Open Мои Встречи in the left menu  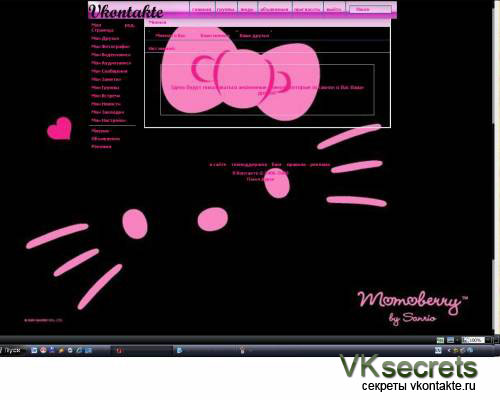(x=106, y=96)
